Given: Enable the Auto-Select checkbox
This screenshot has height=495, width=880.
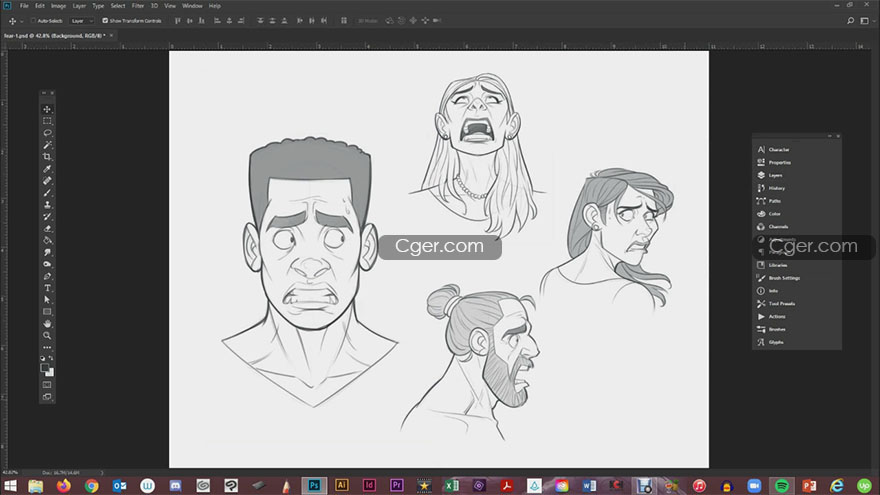Looking at the screenshot, I should click(x=33, y=21).
